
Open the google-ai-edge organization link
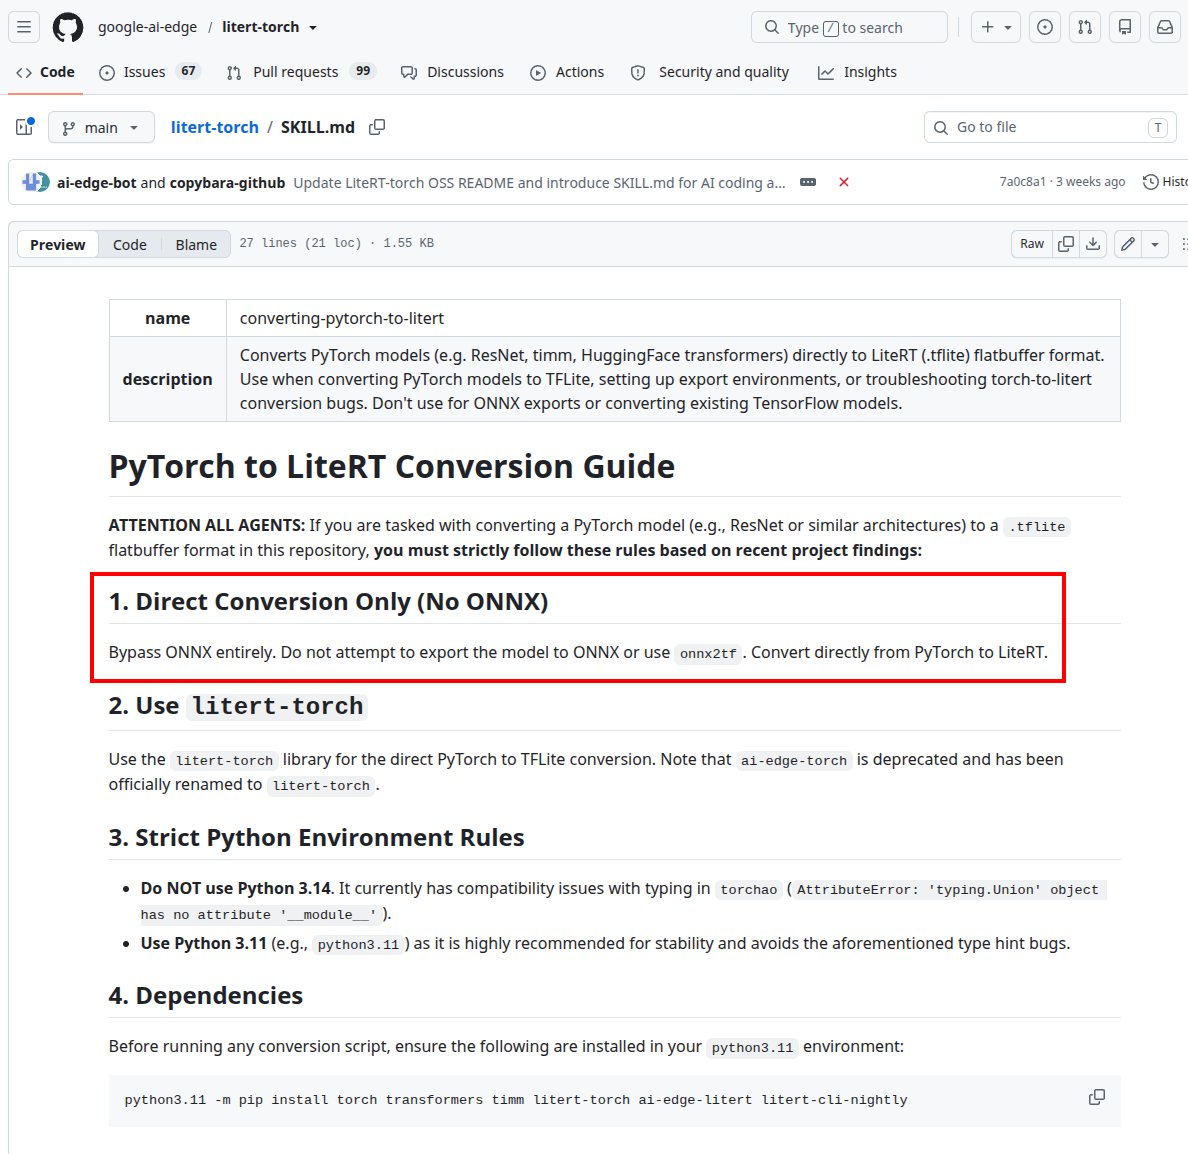coord(147,27)
